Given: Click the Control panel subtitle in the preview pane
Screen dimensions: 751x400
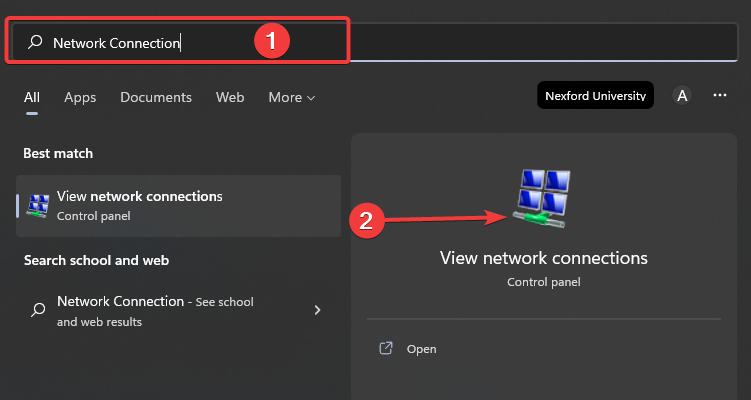Looking at the screenshot, I should pyautogui.click(x=544, y=282).
